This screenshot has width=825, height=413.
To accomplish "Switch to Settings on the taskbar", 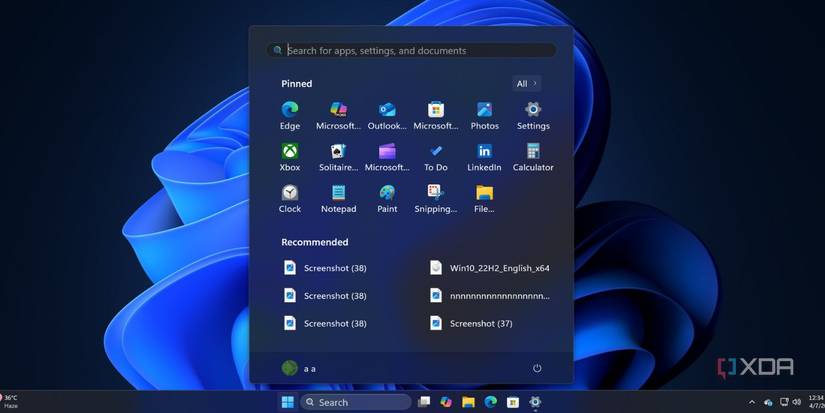I will click(535, 402).
